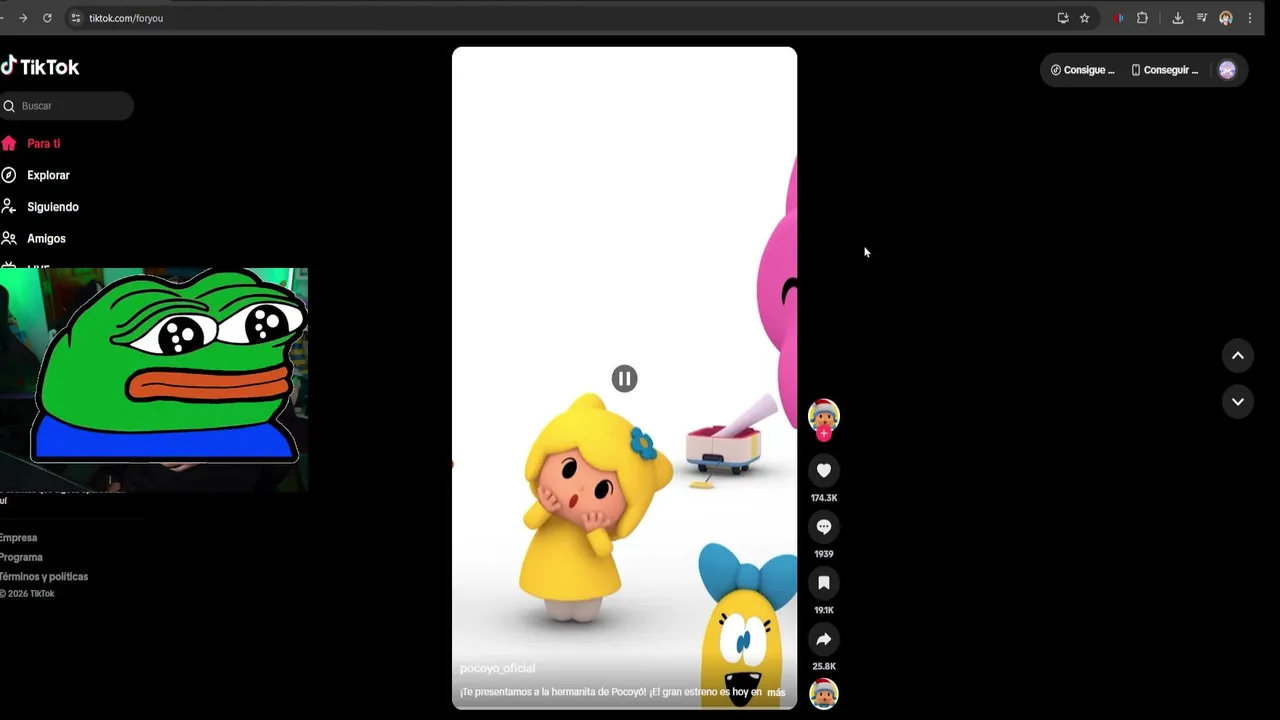Open the red-blue extension icon
The width and height of the screenshot is (1280, 720).
1118,18
